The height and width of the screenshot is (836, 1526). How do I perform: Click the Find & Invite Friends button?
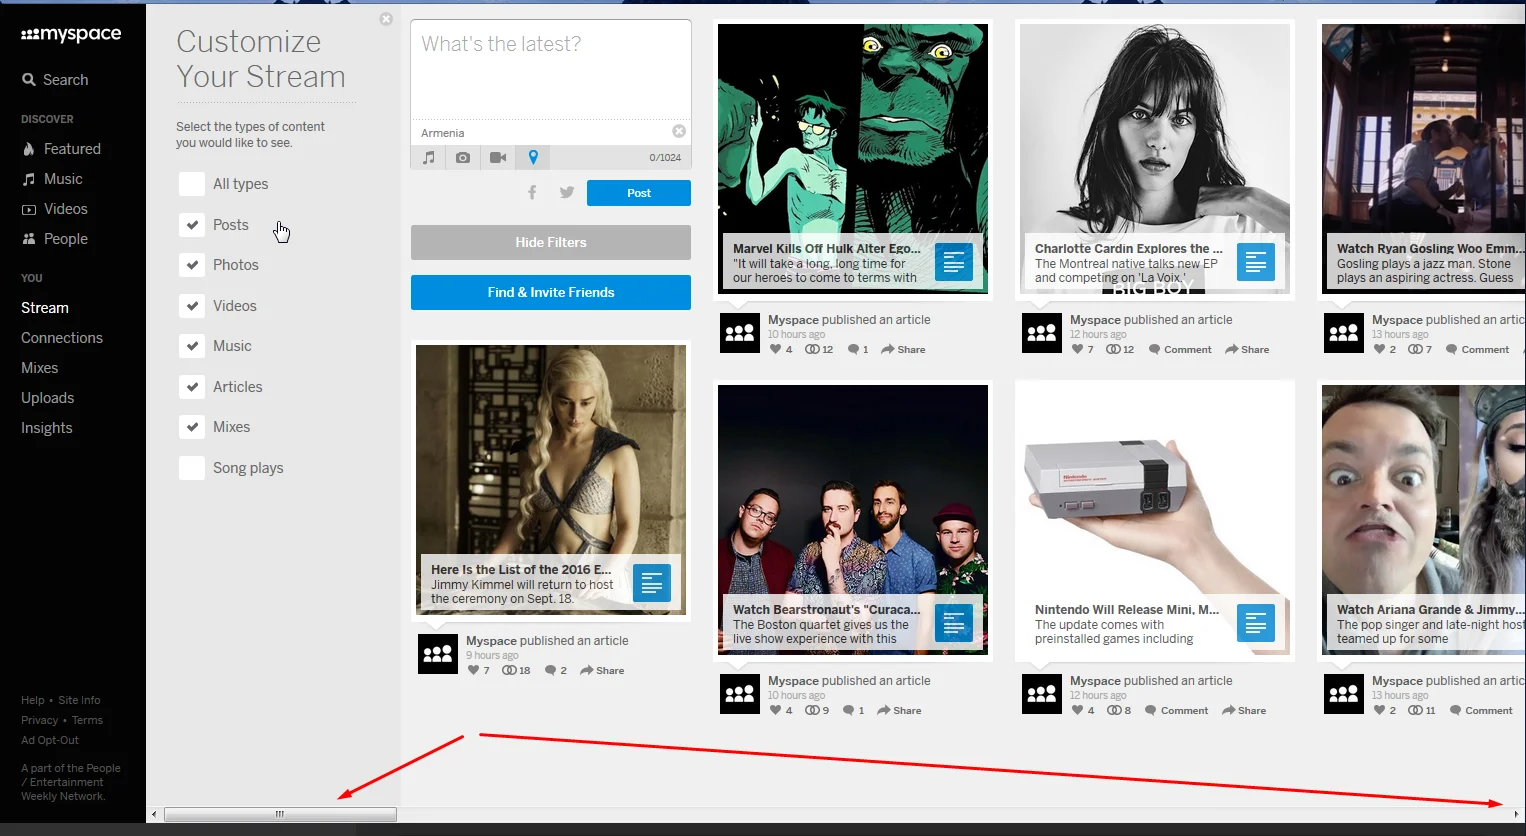[x=551, y=293]
